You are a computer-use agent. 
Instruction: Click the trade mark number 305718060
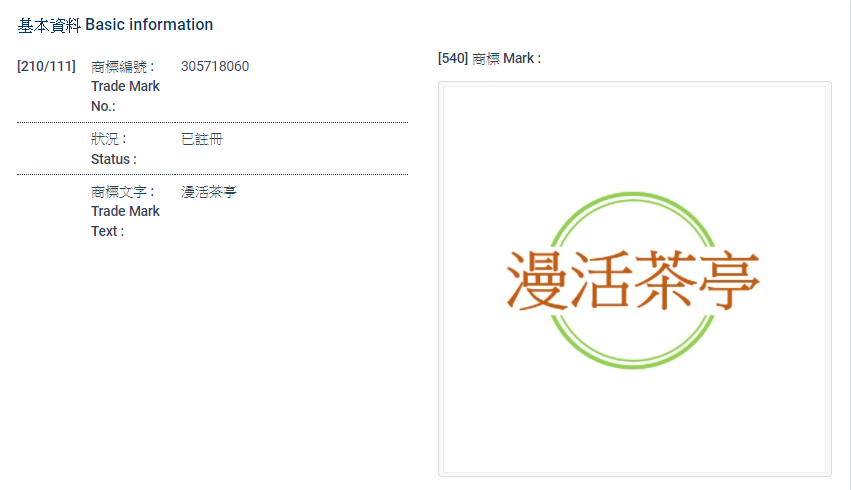[215, 67]
